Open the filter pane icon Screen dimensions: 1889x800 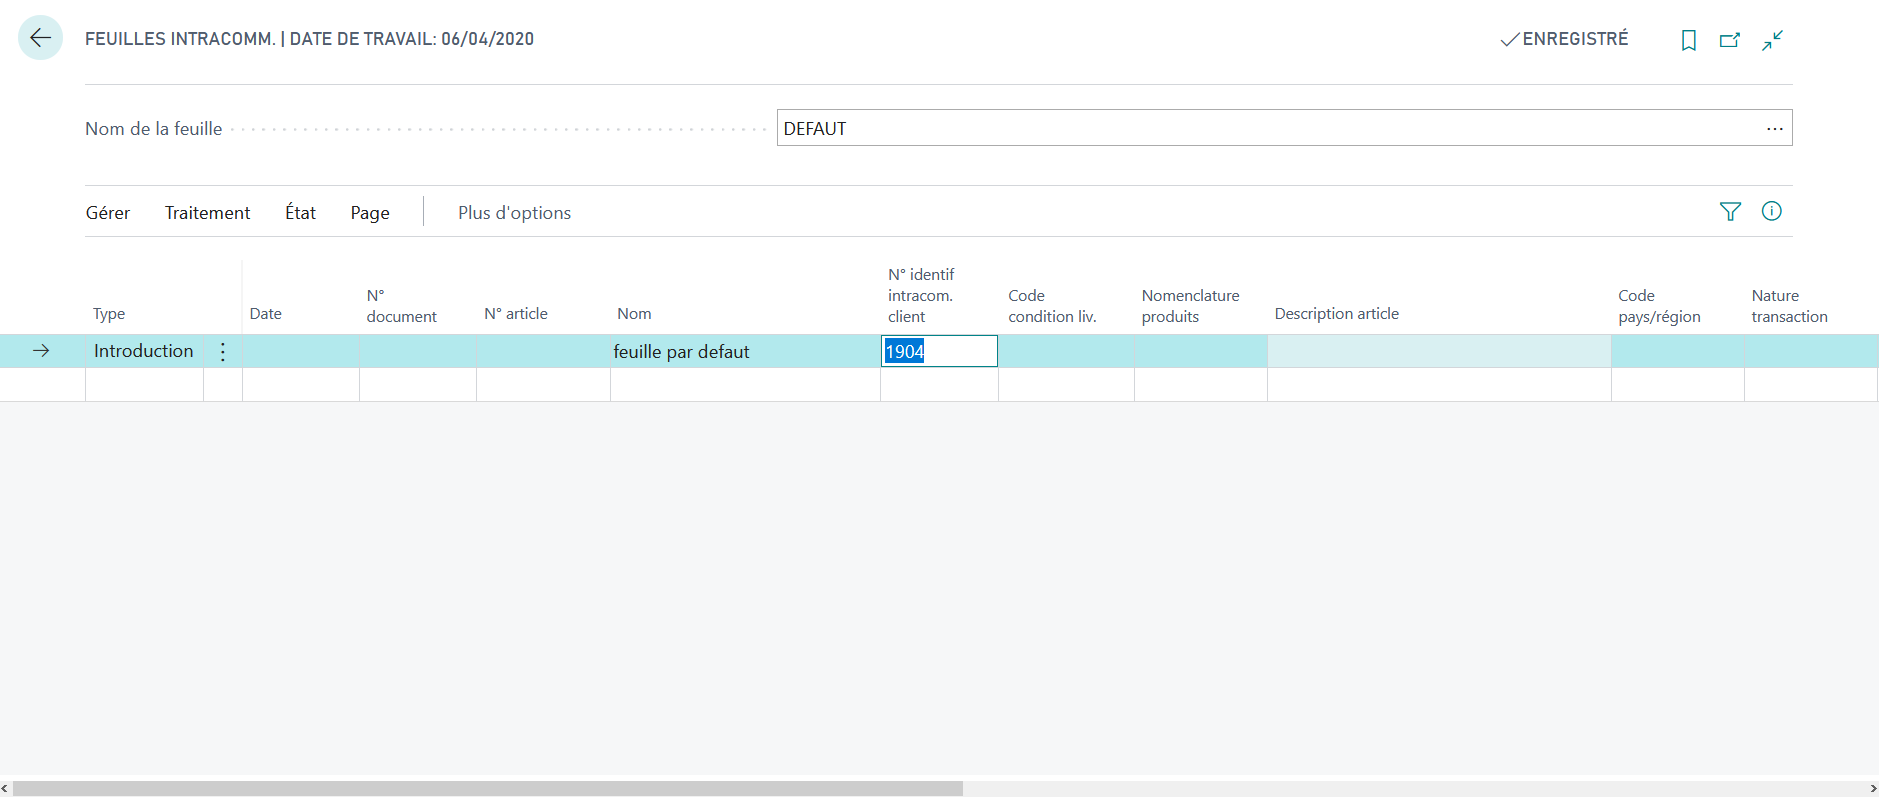pyautogui.click(x=1730, y=211)
